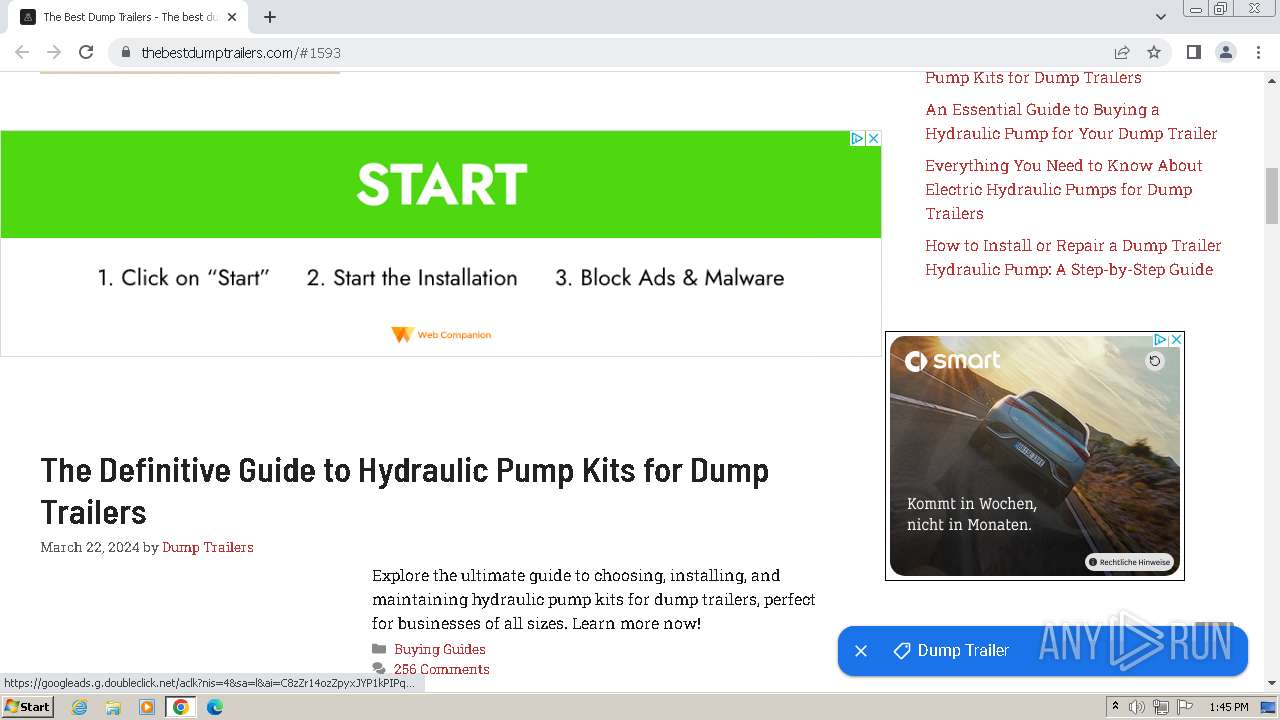
Task: Open the Windows Start menu
Action: tap(27, 707)
